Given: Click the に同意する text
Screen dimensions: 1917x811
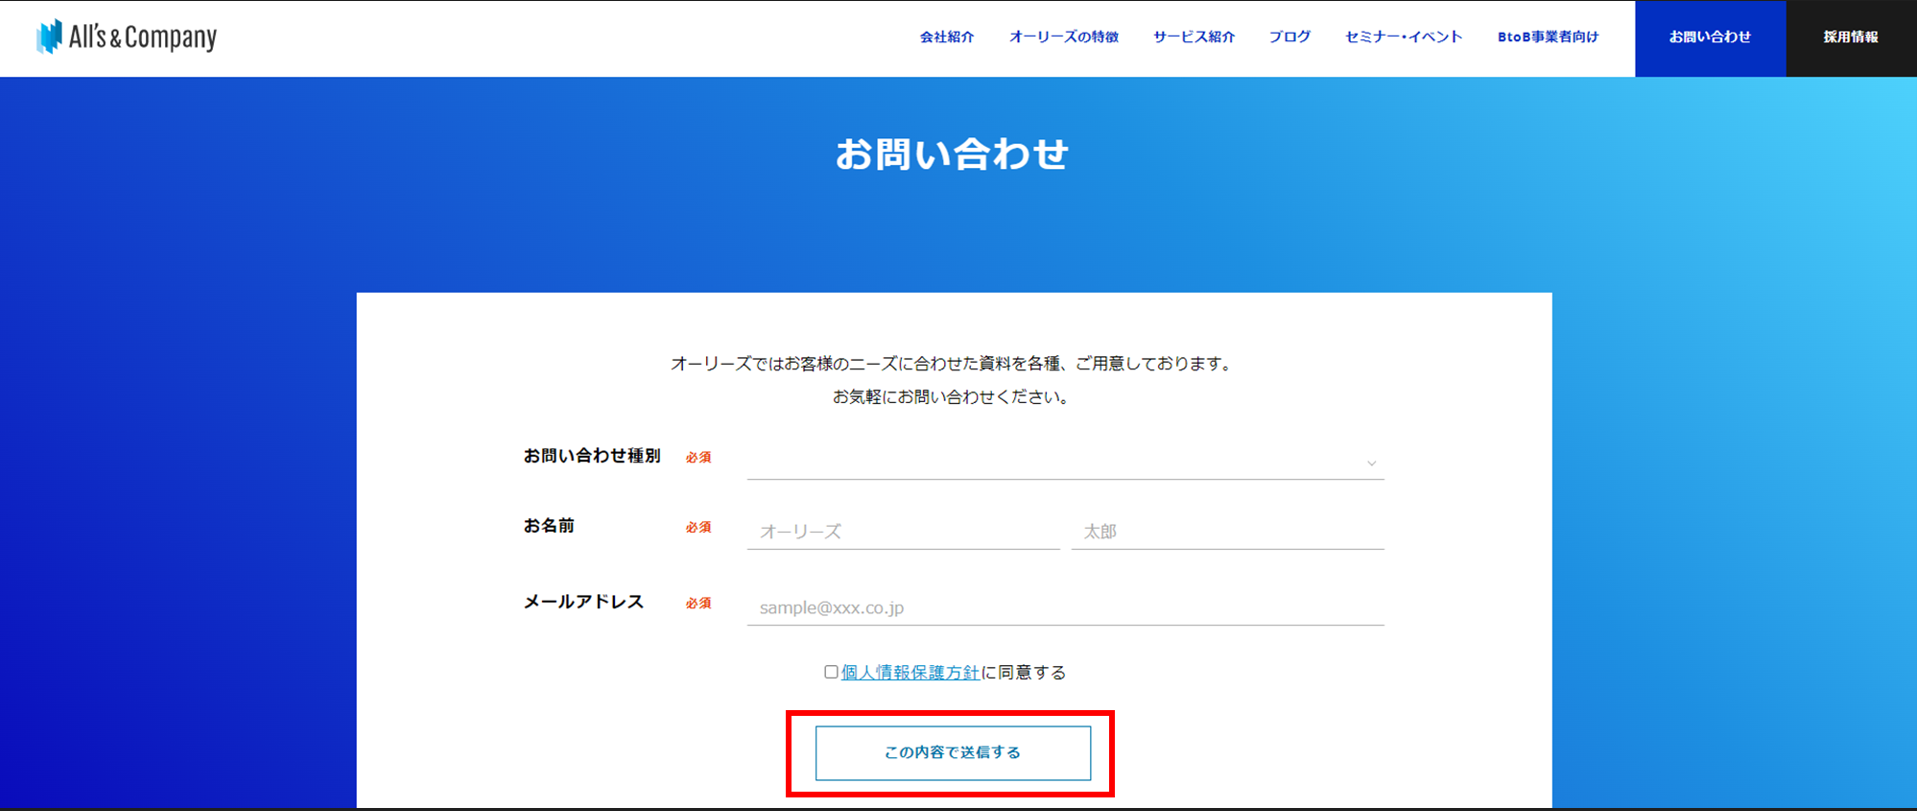Looking at the screenshot, I should [1023, 672].
